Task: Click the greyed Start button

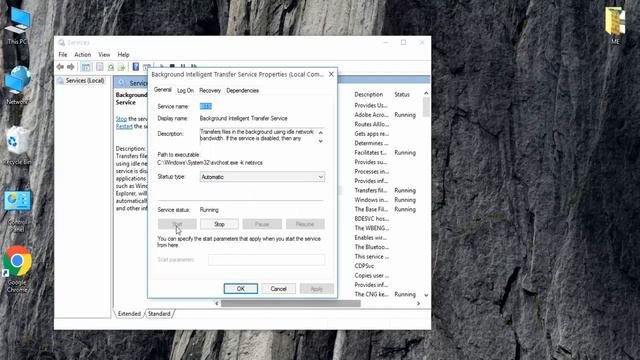Action: [177, 224]
